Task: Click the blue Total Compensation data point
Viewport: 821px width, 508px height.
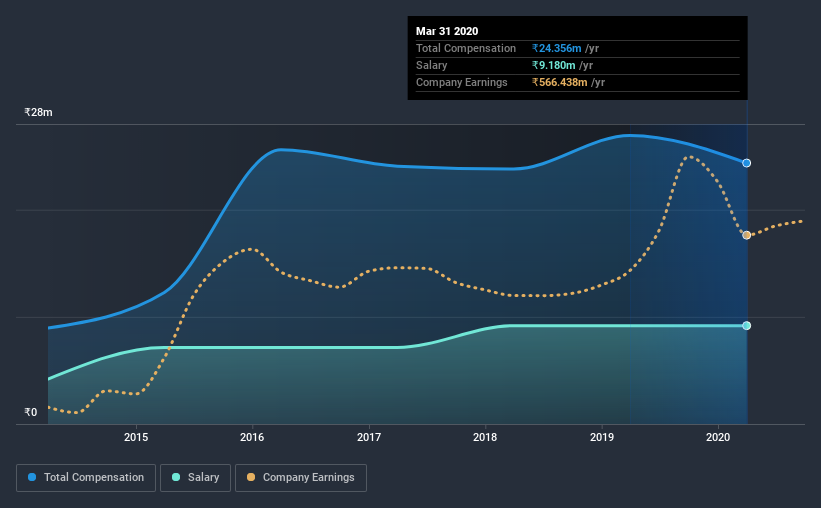Action: (747, 163)
